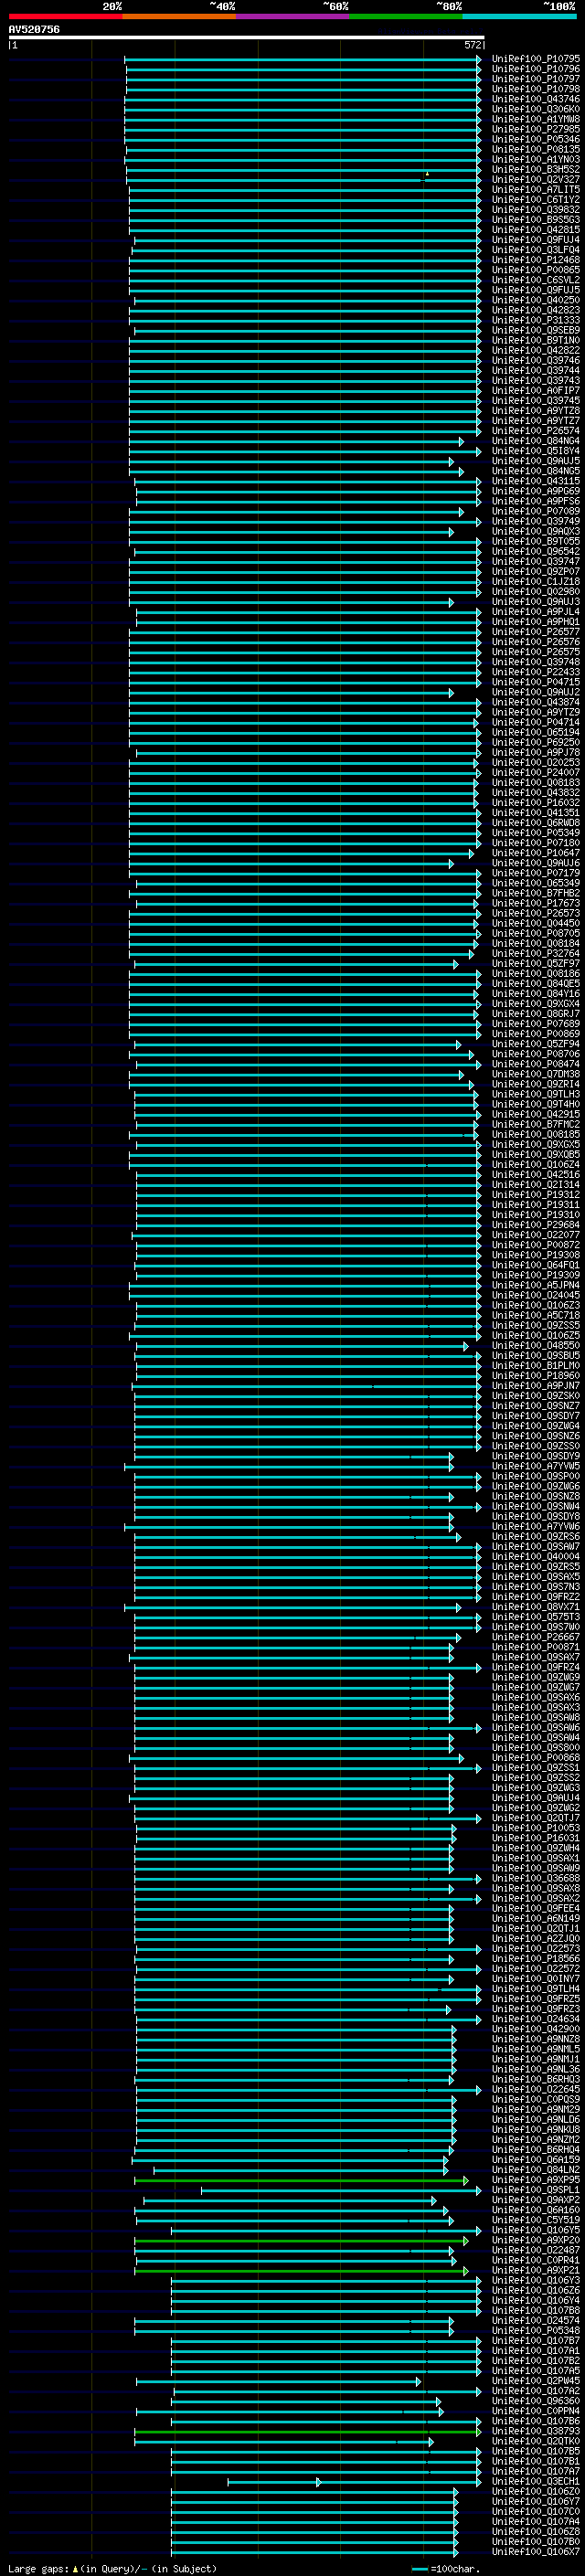Click the UniRef100_P17673 label
Viewport: 585px width, 2576px height.
coord(535,903)
